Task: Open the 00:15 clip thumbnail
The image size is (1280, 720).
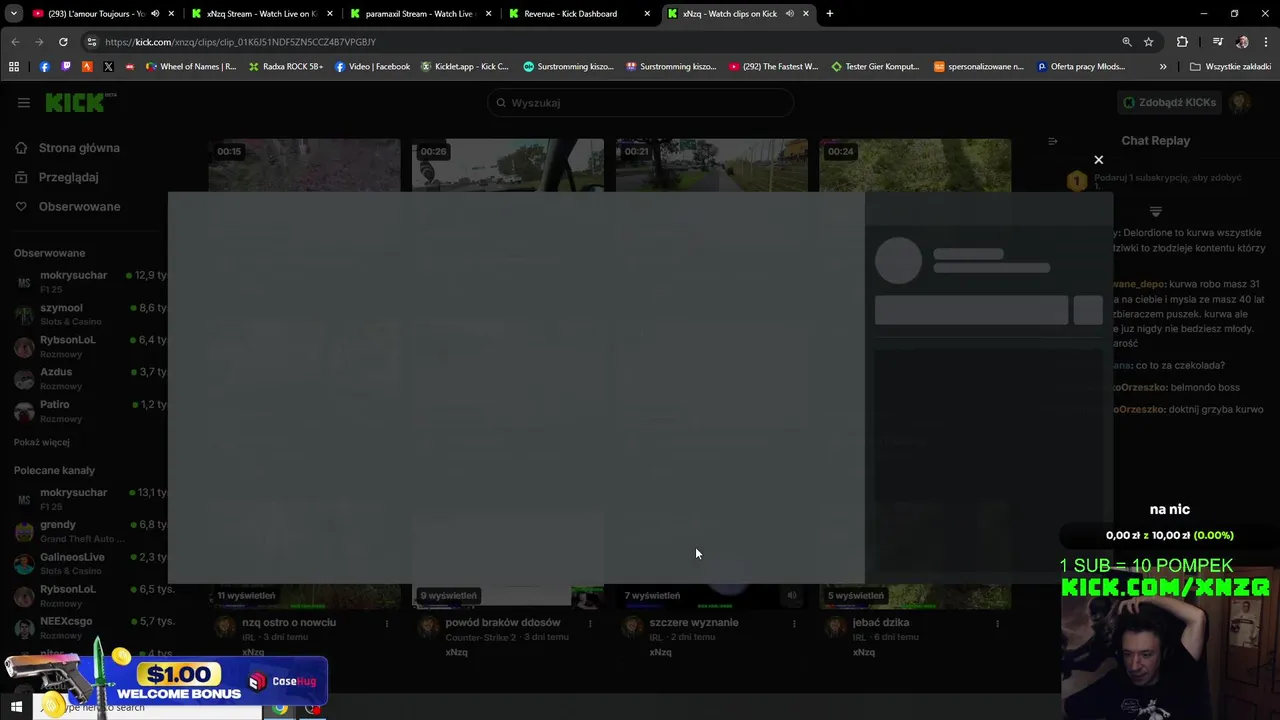Action: click(x=304, y=165)
